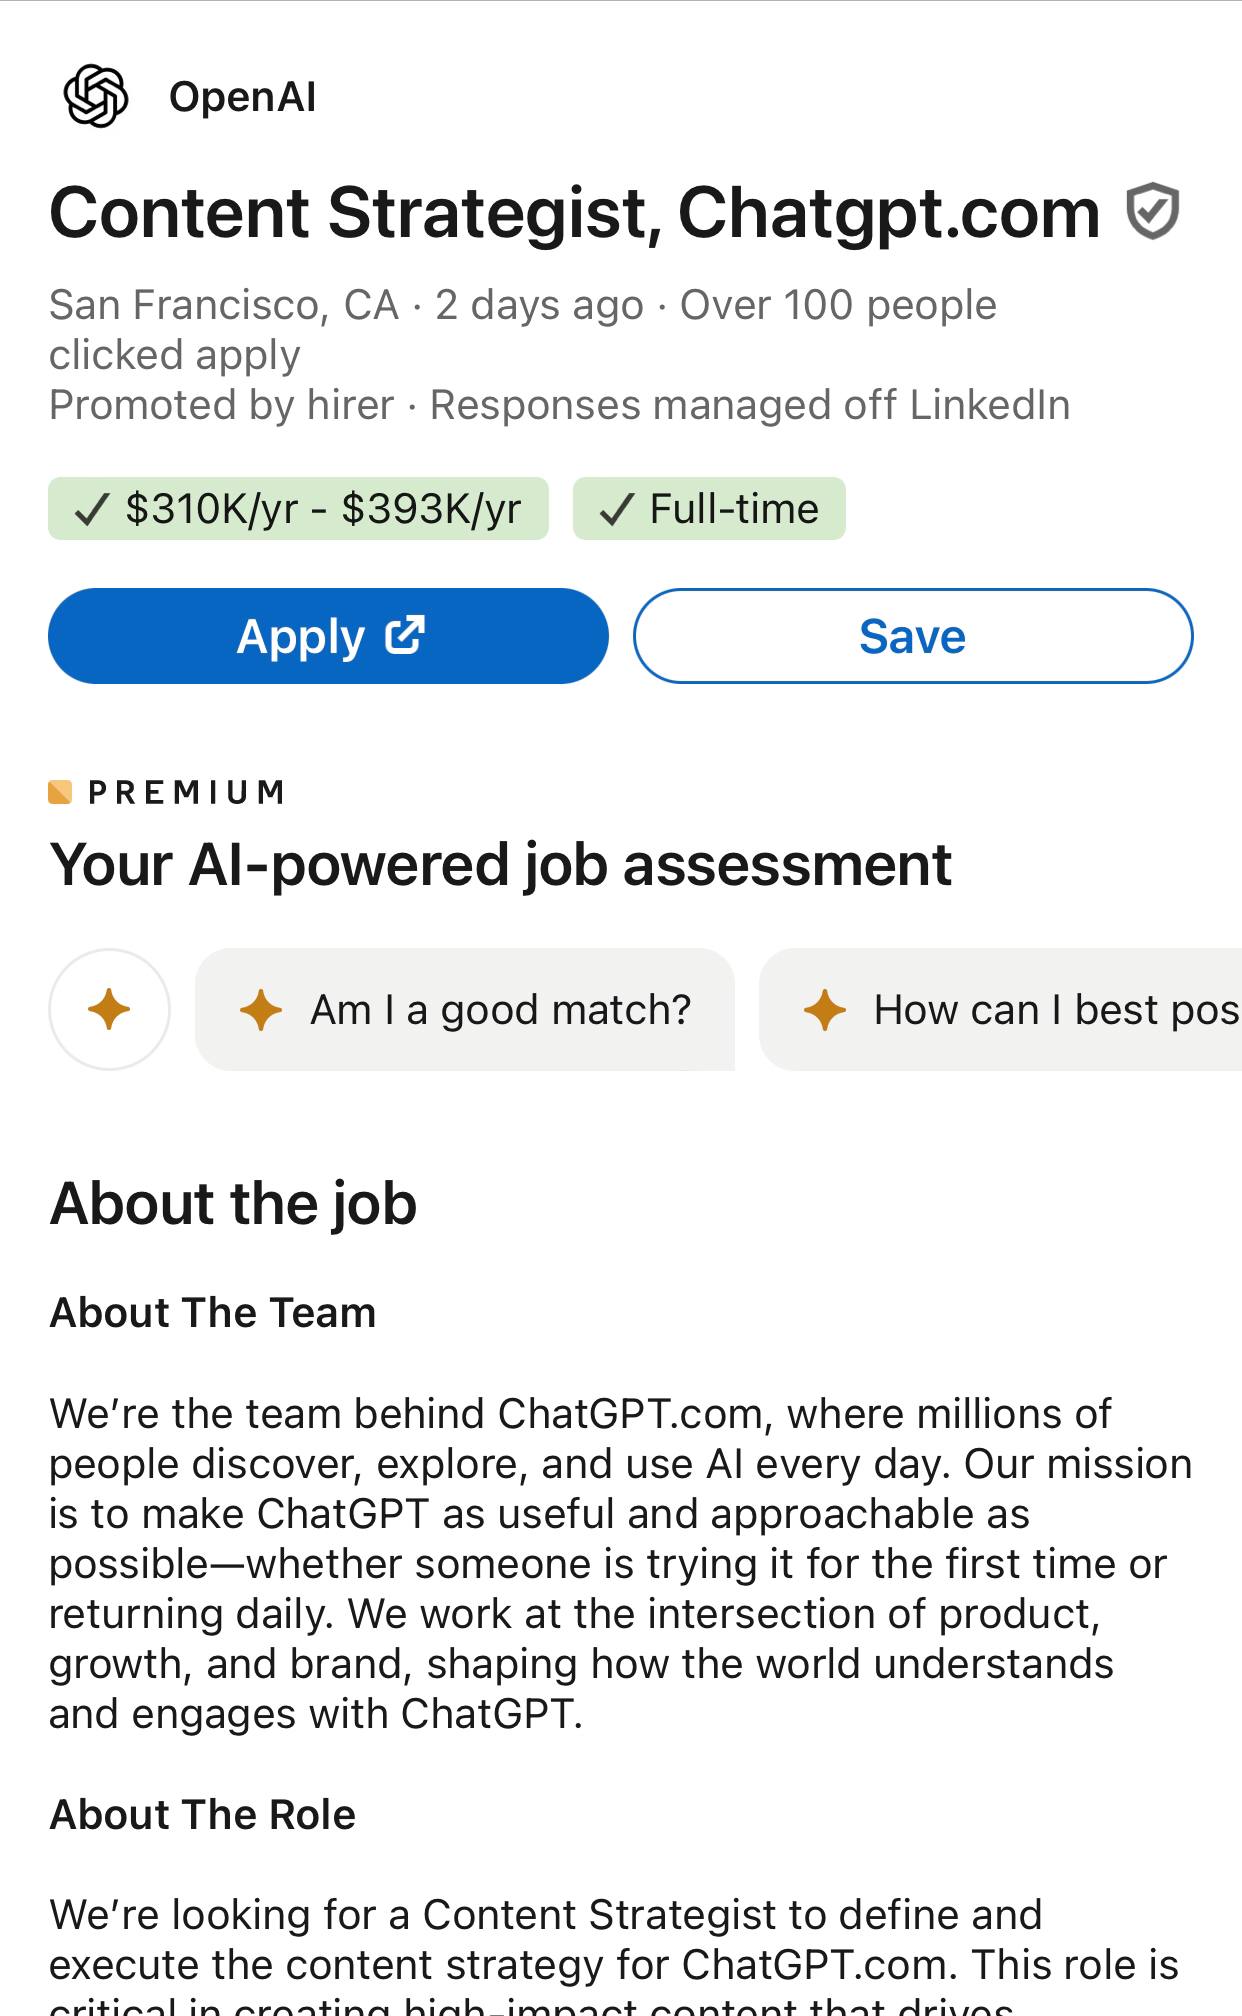Screen dimensions: 1242x2016
Task: Click the verified badge next to job title
Action: click(1152, 211)
